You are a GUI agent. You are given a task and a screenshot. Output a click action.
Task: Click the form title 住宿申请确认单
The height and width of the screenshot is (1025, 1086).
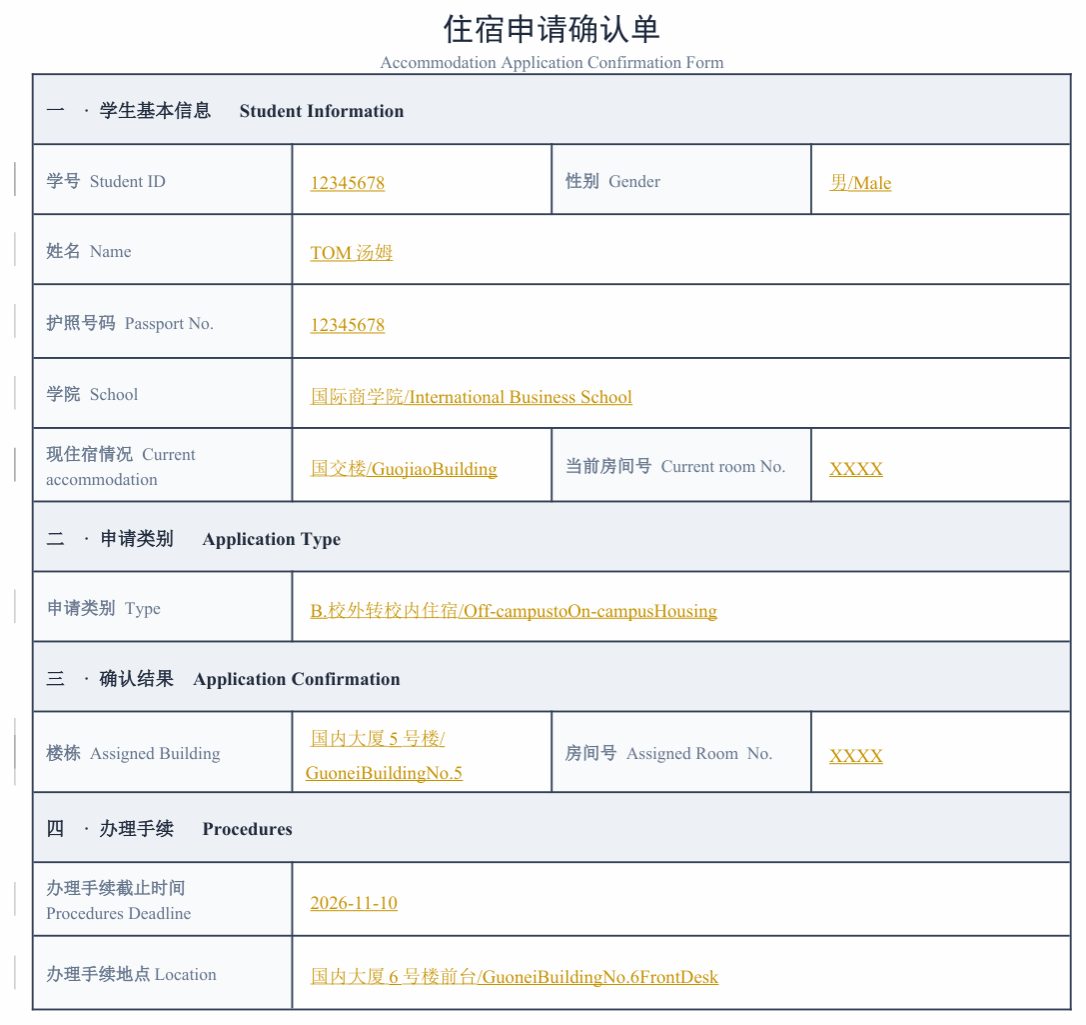[551, 29]
